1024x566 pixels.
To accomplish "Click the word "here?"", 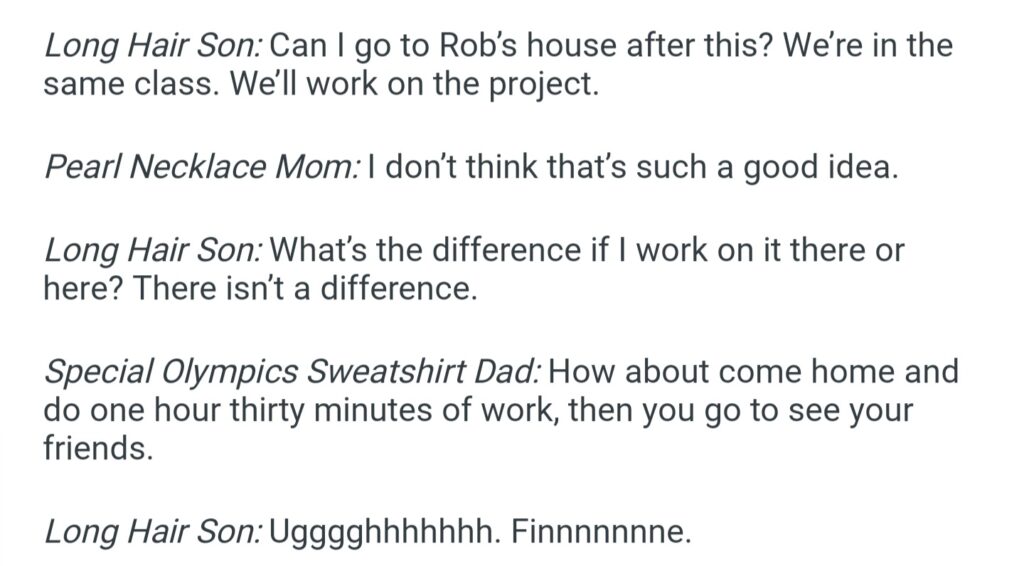I will pos(83,288).
